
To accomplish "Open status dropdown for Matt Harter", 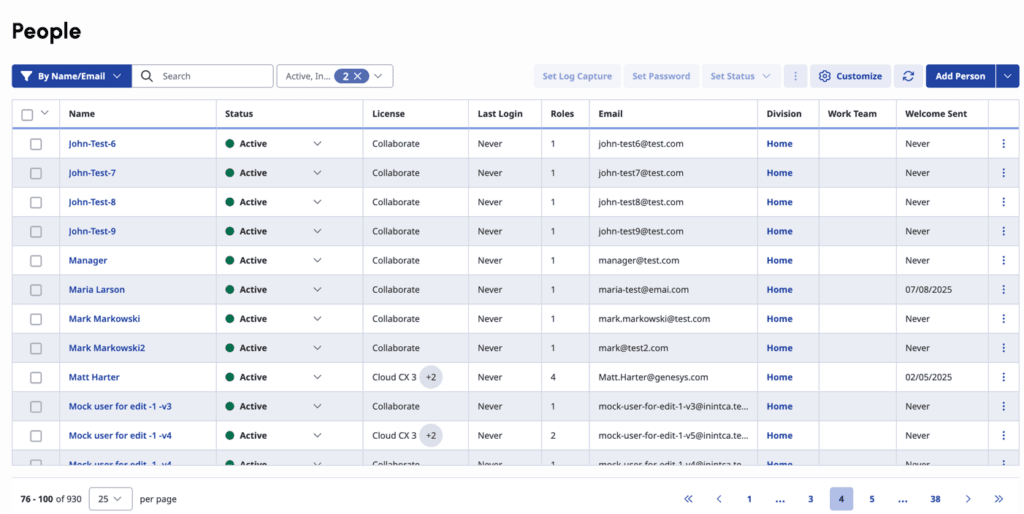I will pos(317,377).
